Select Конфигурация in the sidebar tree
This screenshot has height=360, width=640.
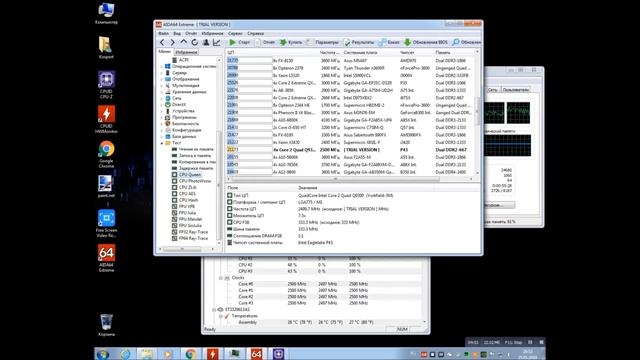click(187, 130)
